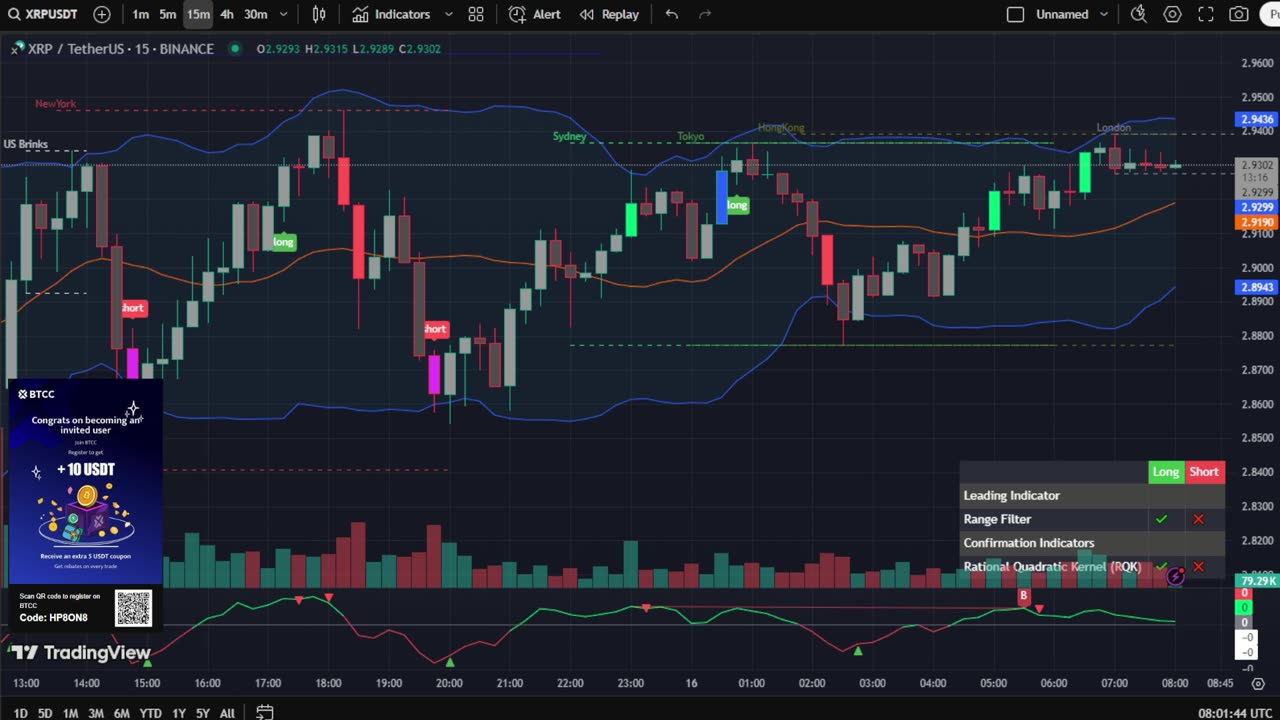This screenshot has height=720, width=1280.
Task: Select the 3M date range
Action: pyautogui.click(x=96, y=713)
